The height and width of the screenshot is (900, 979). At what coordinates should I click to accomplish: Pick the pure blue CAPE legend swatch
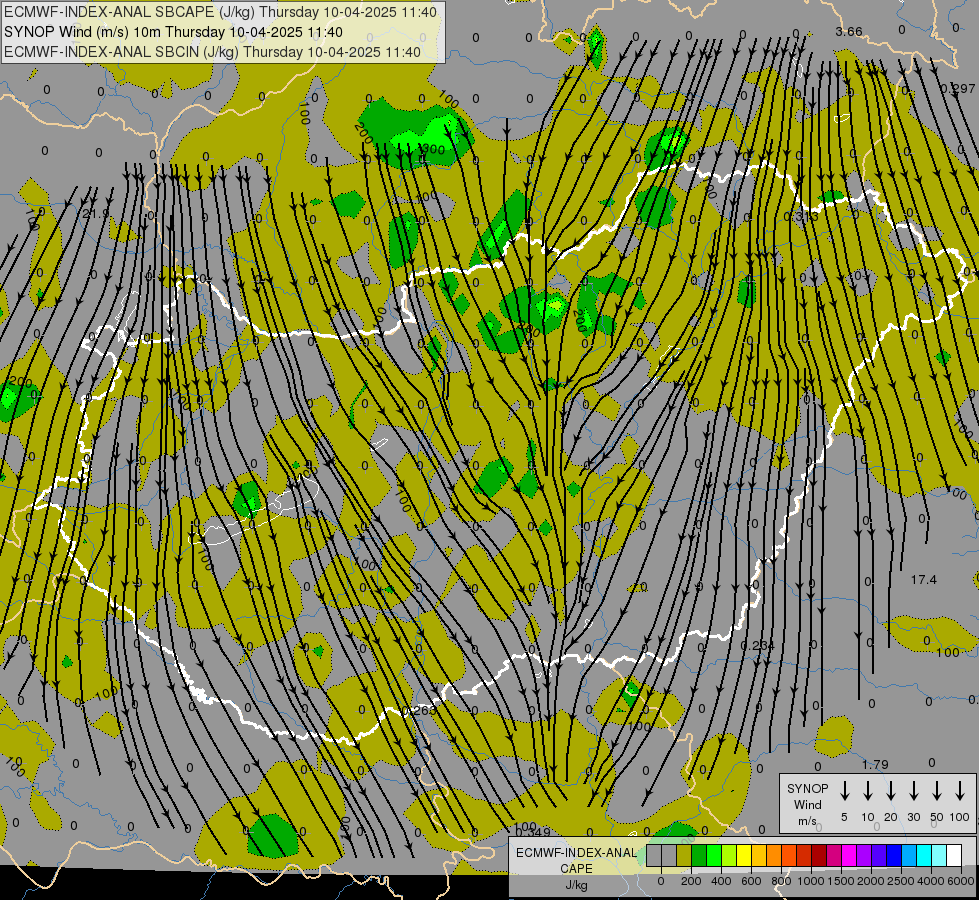(894, 855)
